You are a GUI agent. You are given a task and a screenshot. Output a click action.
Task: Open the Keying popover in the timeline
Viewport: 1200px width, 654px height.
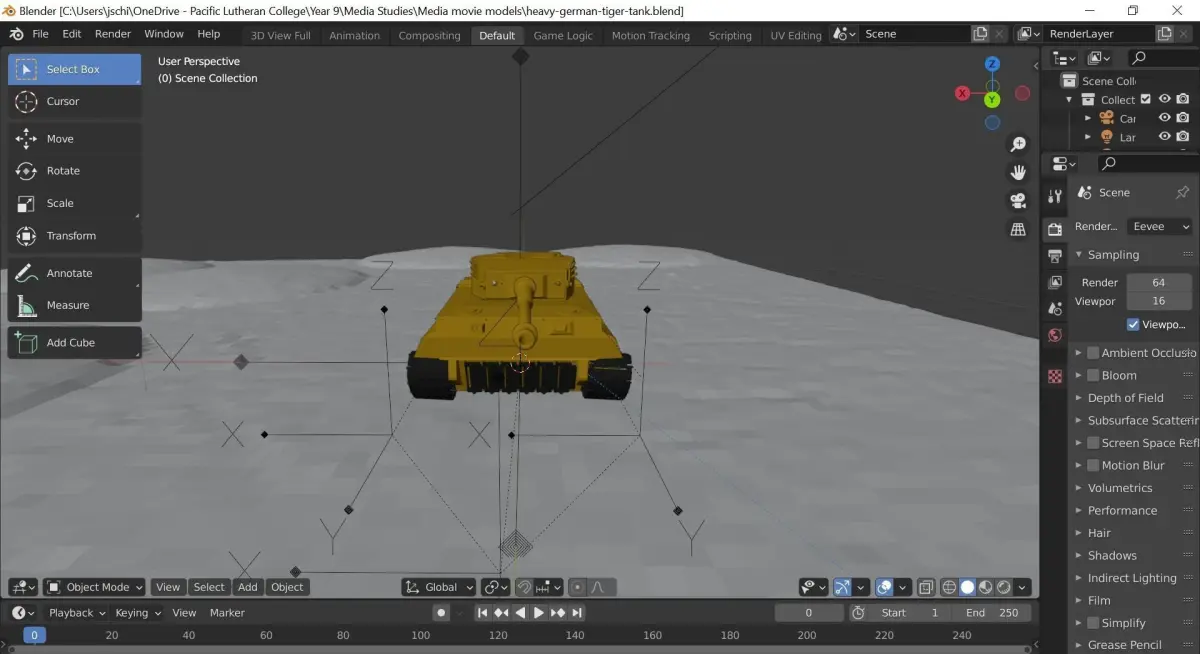(137, 613)
